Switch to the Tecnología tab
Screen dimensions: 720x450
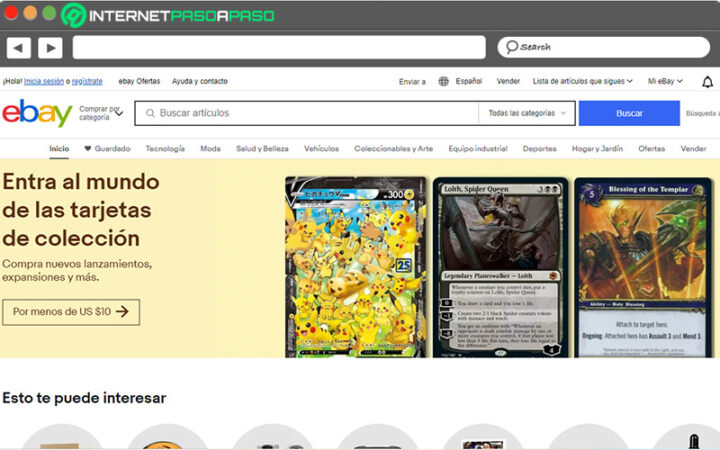tap(165, 149)
